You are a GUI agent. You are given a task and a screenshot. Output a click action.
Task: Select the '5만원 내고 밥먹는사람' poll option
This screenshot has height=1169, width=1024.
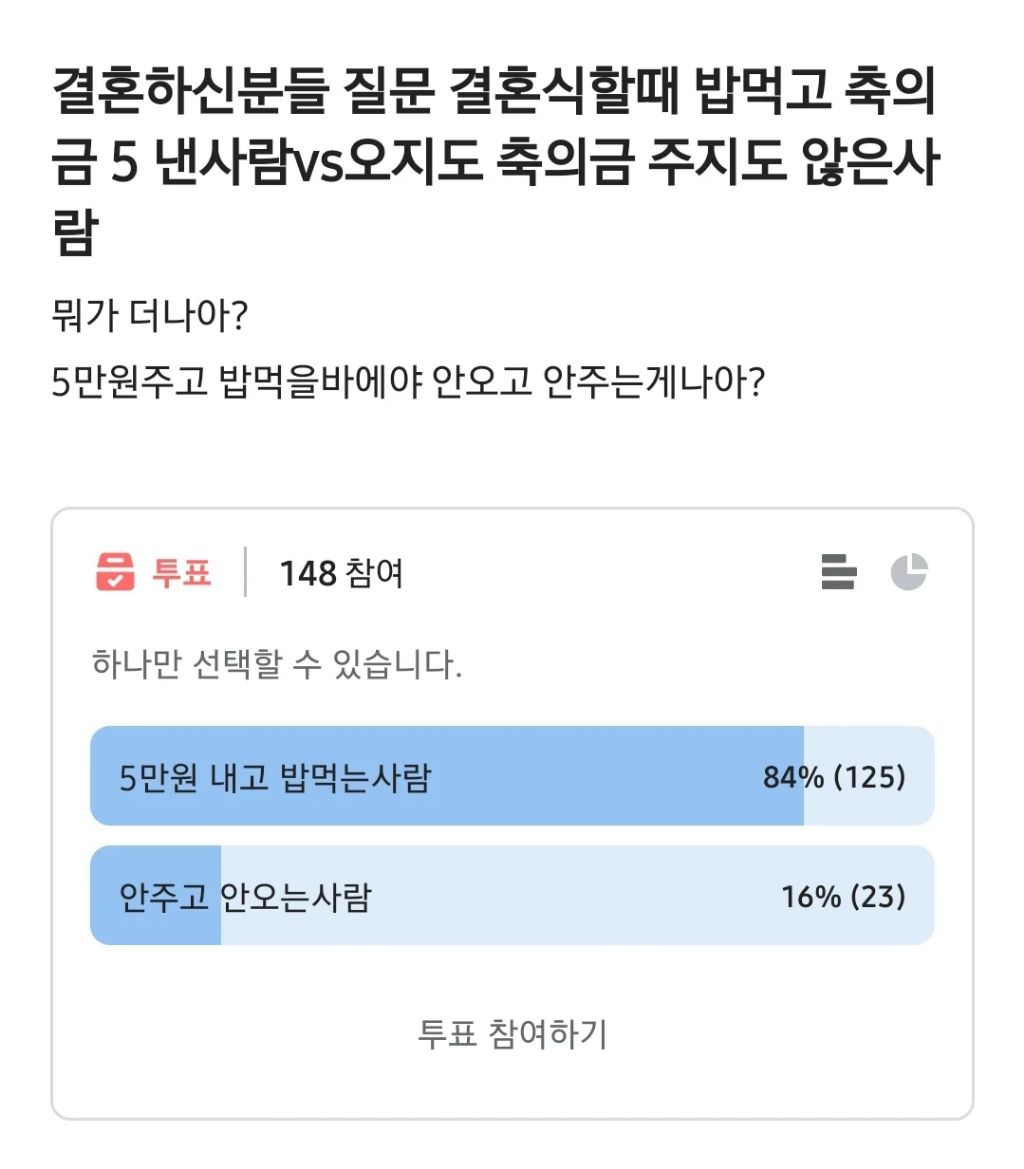(275, 777)
